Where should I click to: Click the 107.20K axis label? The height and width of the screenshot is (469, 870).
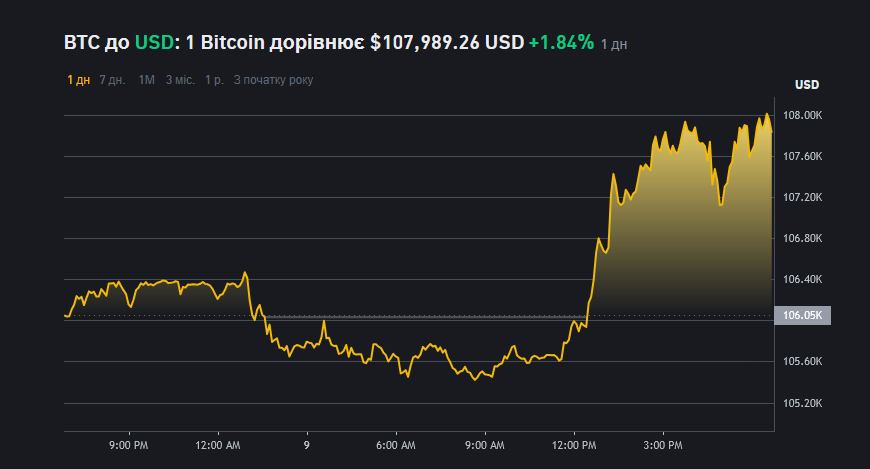tap(802, 198)
